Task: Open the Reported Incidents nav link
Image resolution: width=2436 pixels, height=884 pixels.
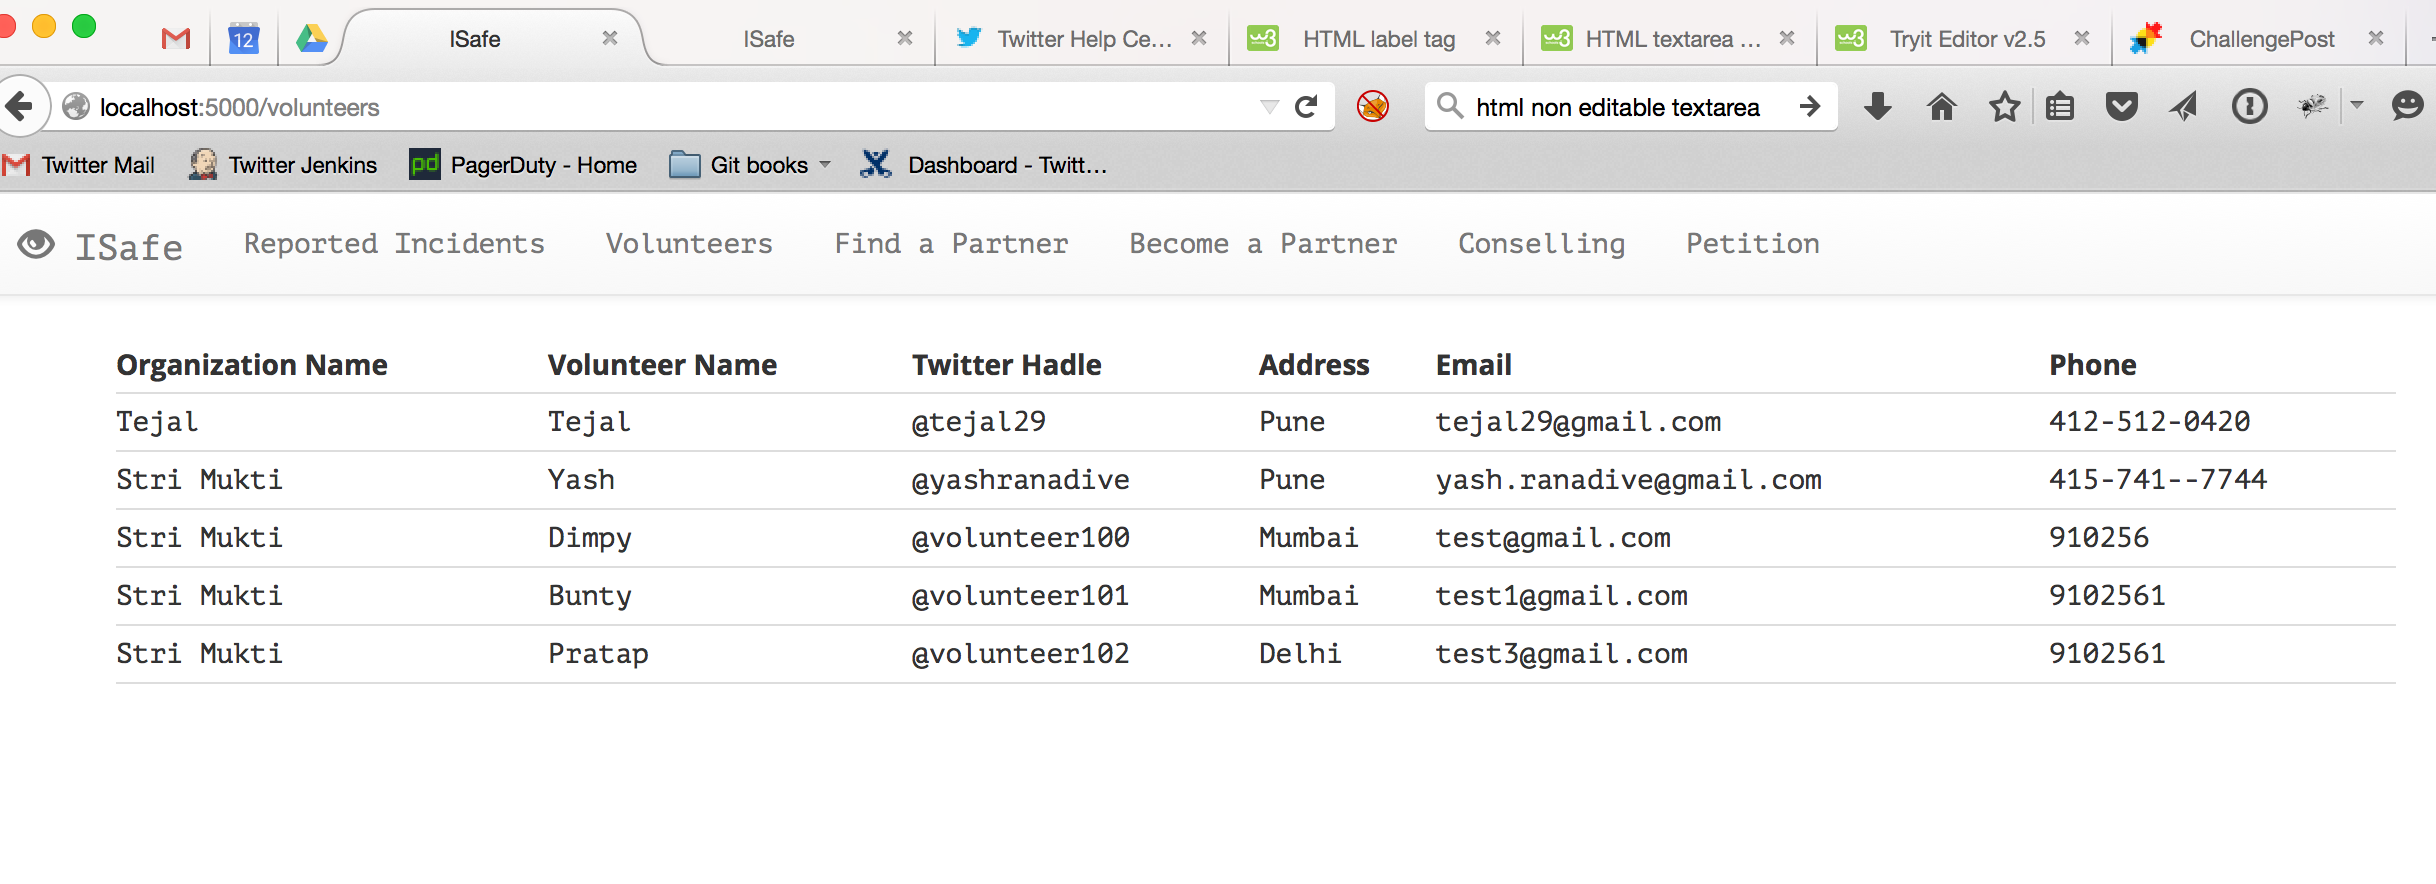Action: tap(394, 244)
